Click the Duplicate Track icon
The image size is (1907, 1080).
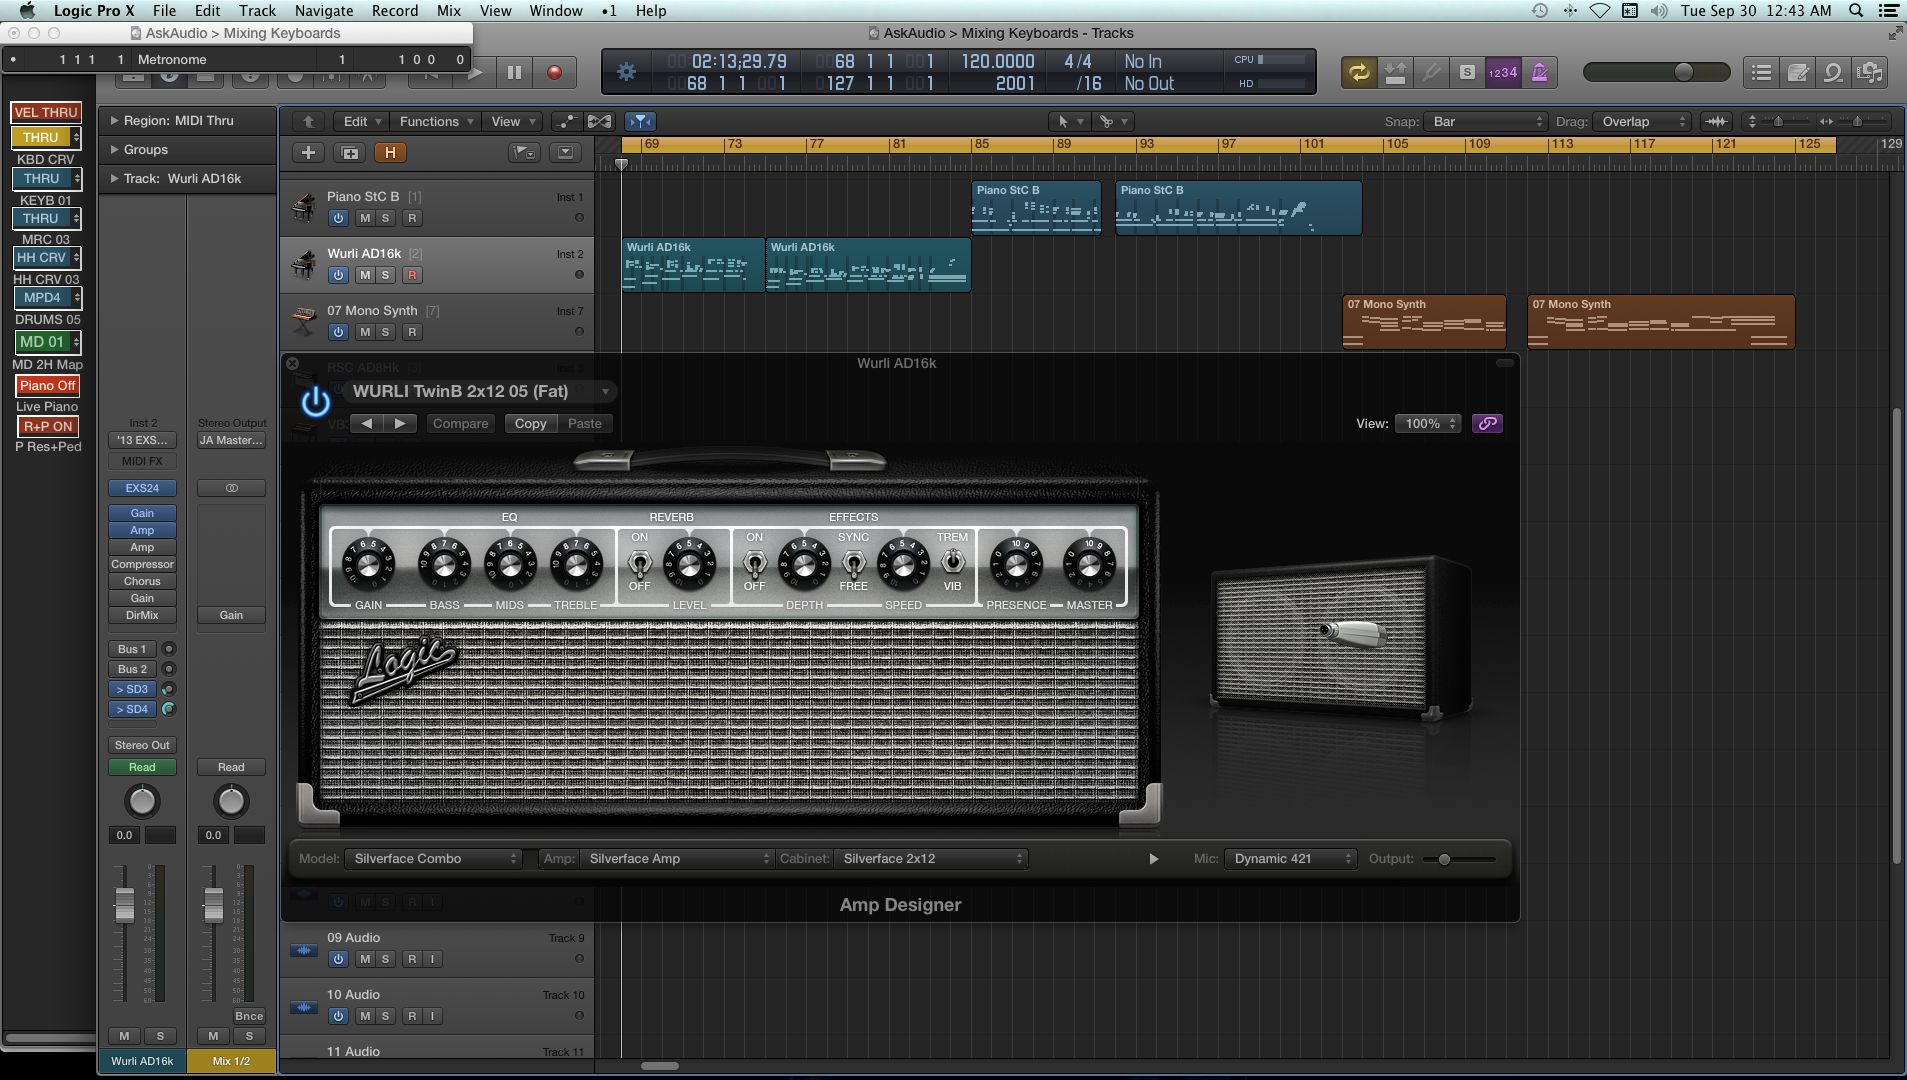point(350,152)
